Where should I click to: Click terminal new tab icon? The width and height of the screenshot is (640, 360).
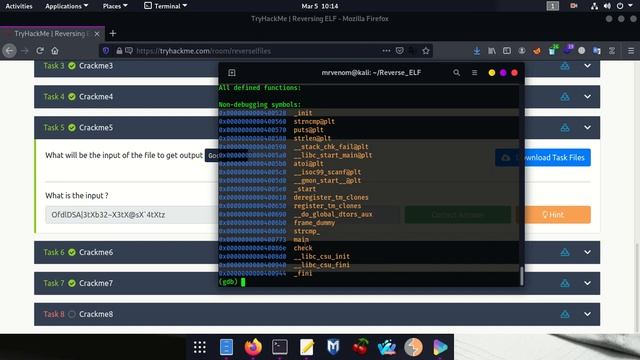232,73
